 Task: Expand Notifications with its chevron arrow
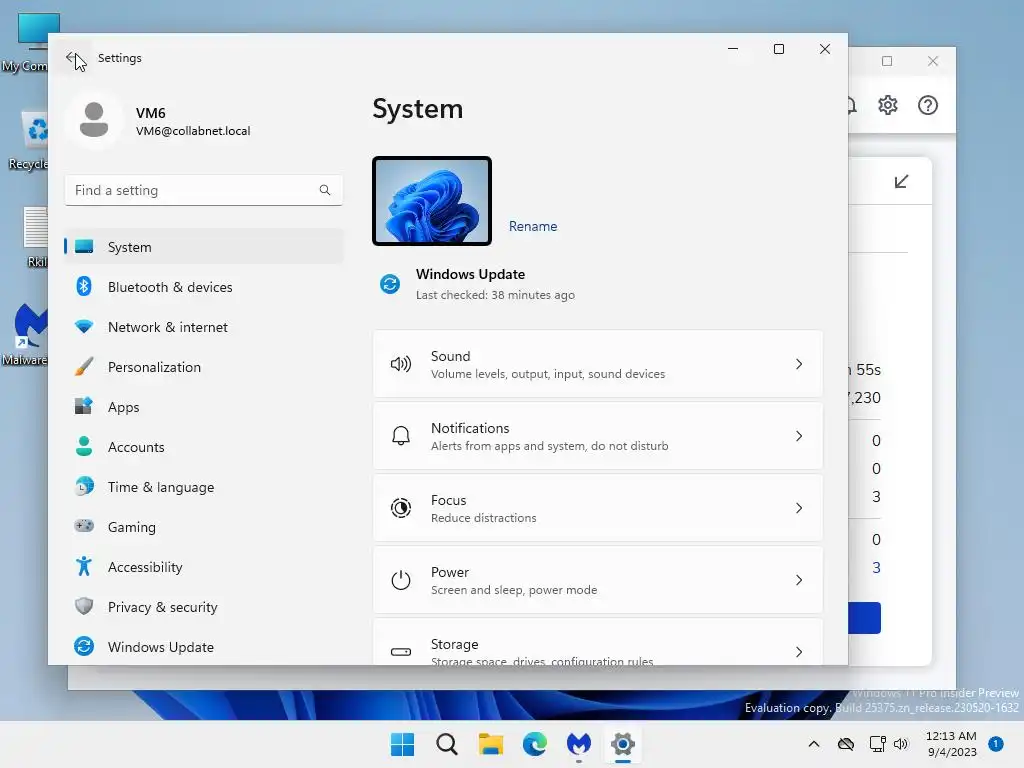[799, 436]
